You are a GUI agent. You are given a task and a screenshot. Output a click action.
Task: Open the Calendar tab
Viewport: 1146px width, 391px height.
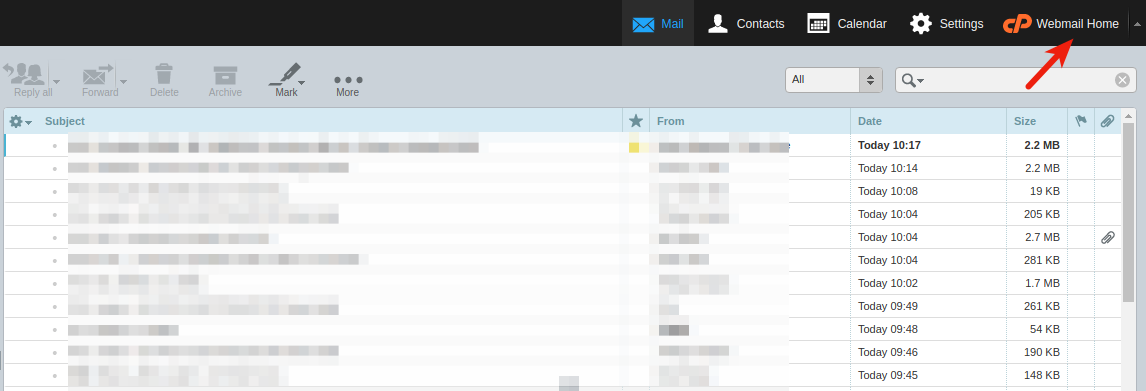pyautogui.click(x=847, y=23)
